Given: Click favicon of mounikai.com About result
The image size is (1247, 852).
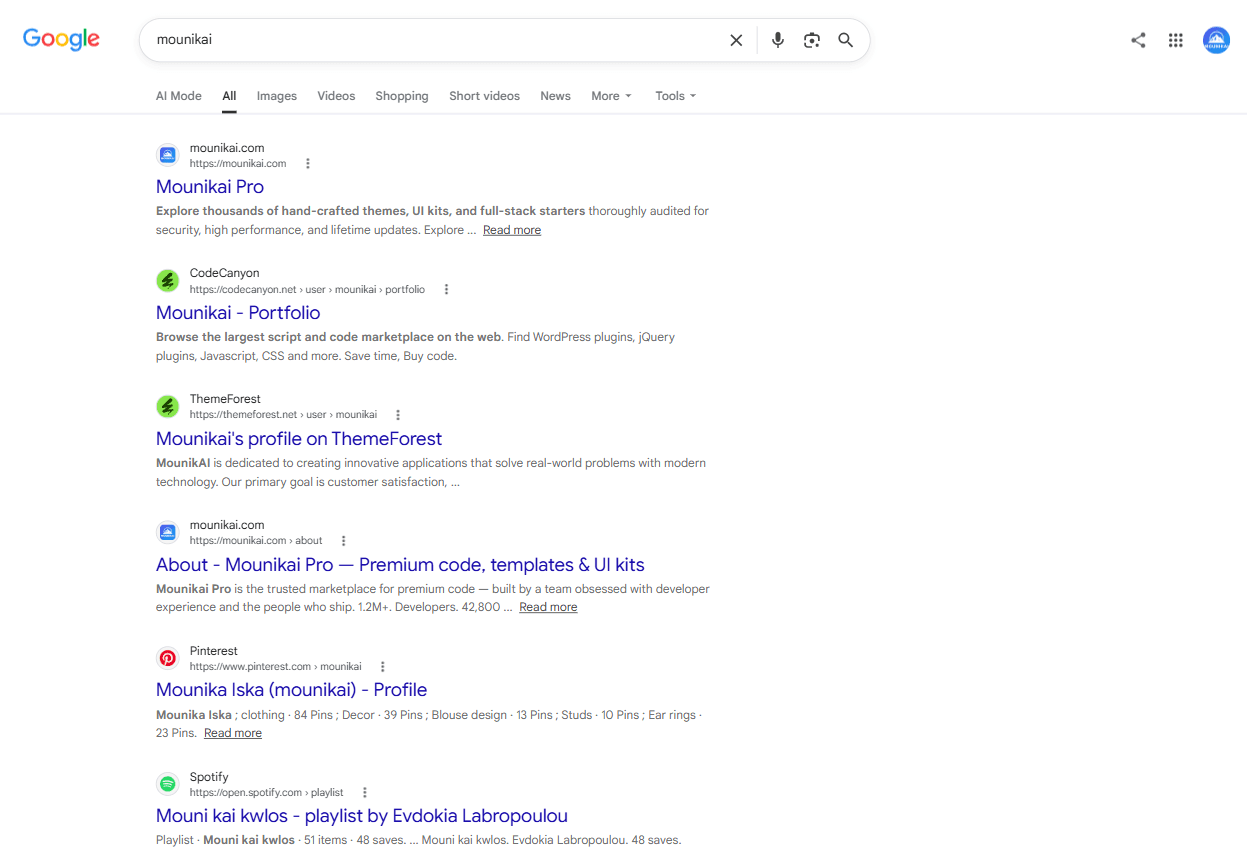Looking at the screenshot, I should [167, 532].
